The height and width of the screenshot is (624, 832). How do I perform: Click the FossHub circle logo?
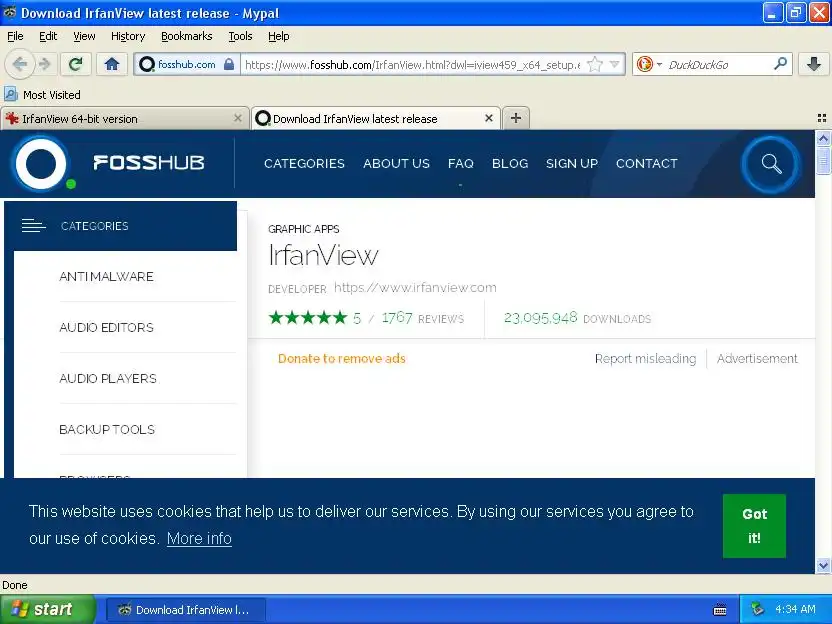coord(41,163)
